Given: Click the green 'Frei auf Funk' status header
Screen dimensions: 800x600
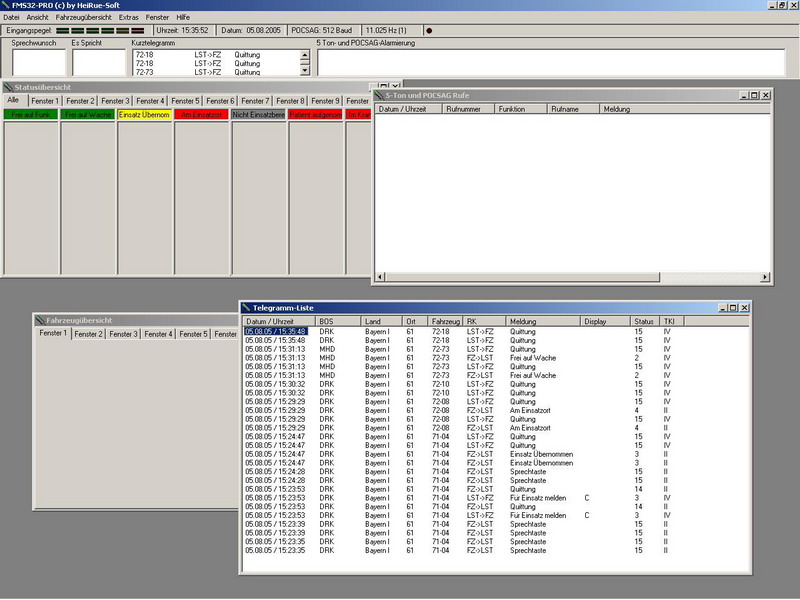Looking at the screenshot, I should (x=31, y=115).
